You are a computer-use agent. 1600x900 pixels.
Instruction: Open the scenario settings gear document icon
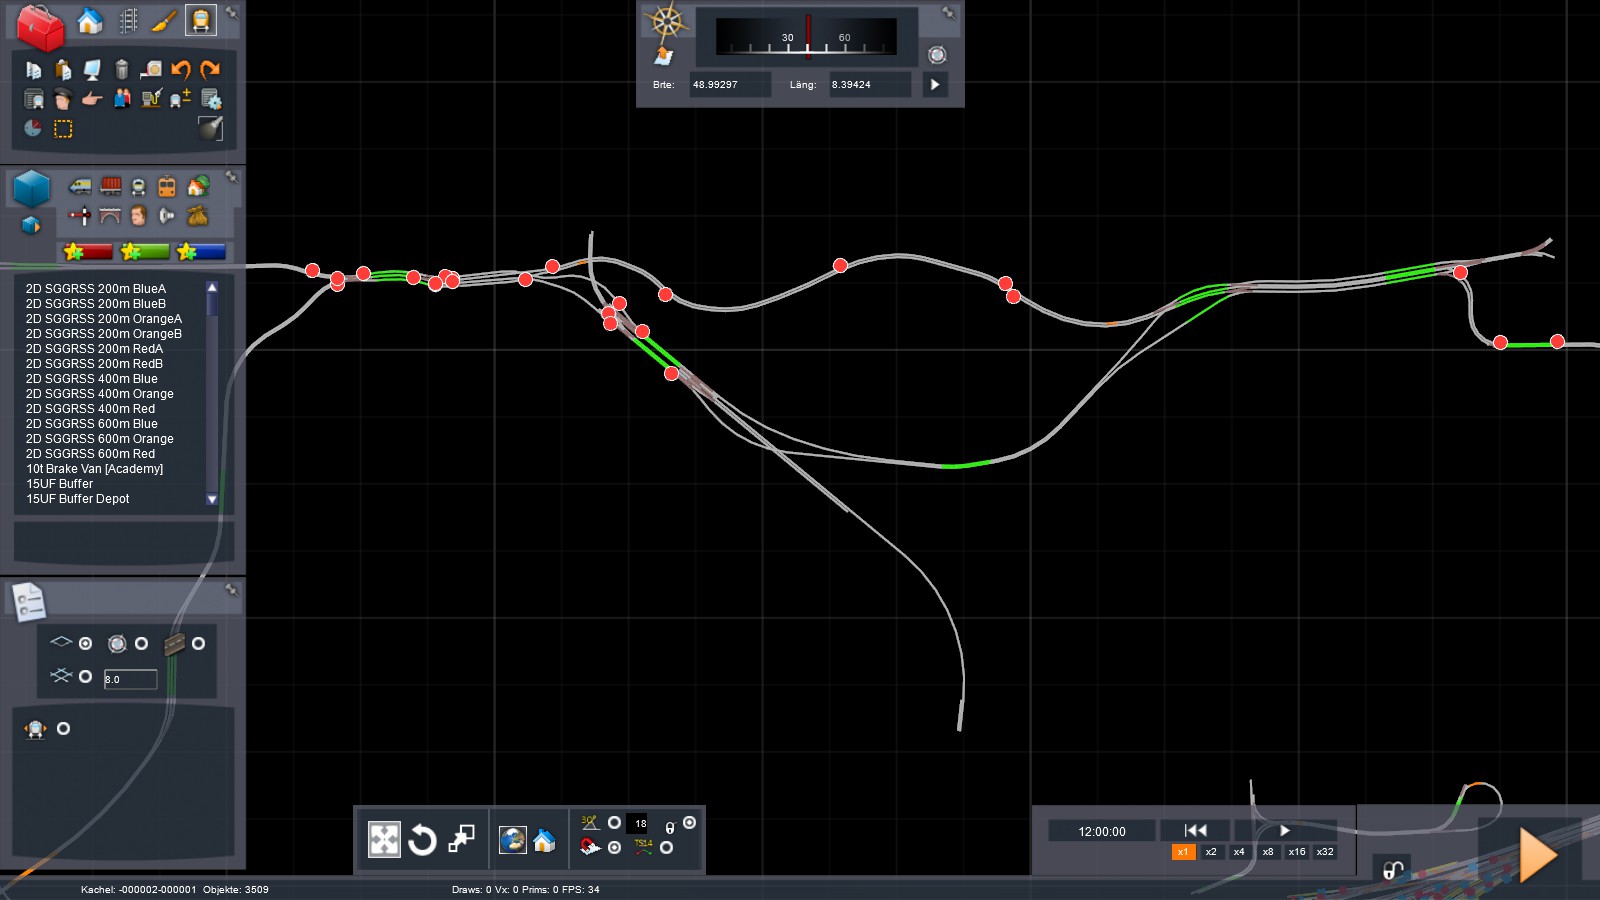(x=211, y=99)
